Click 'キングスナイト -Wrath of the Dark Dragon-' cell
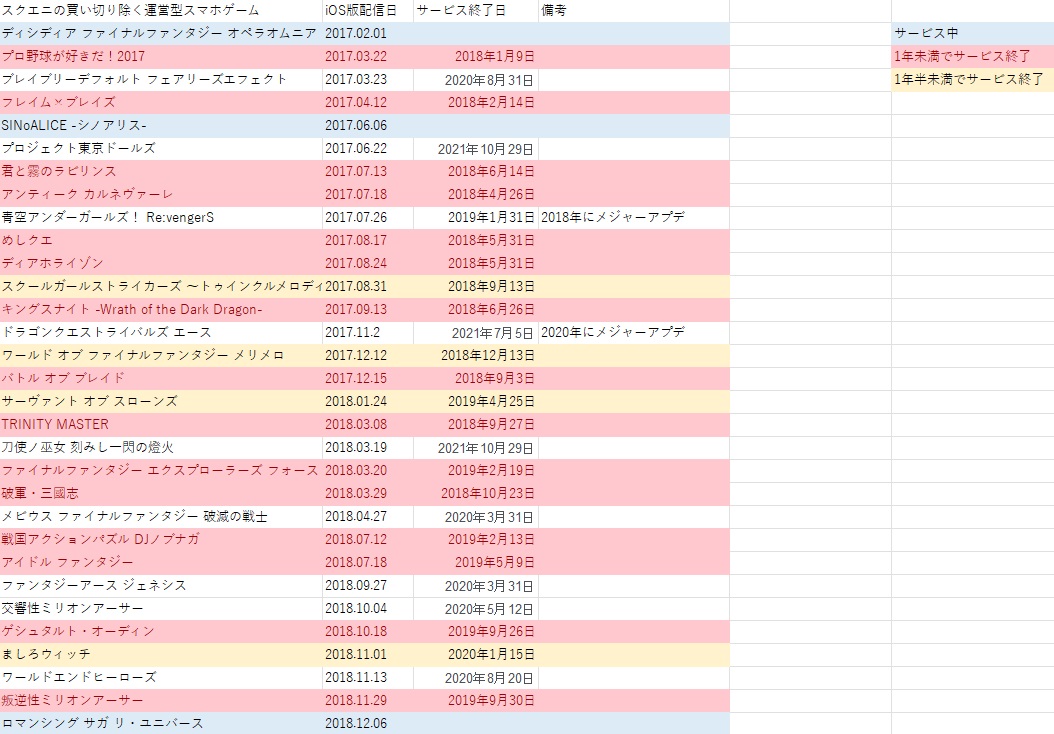 coord(161,309)
